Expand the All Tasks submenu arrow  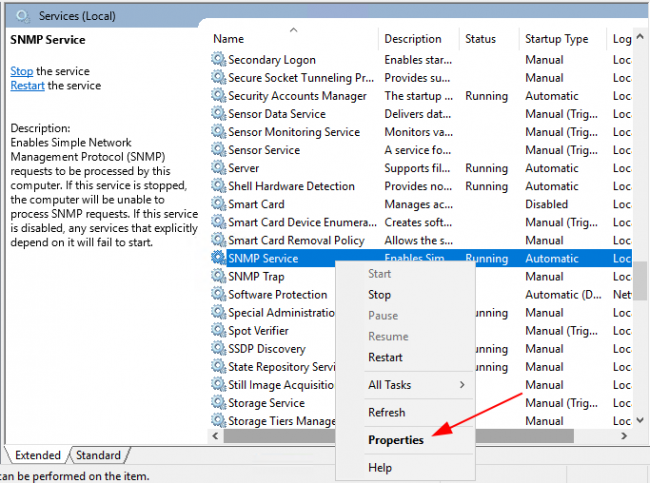click(462, 385)
